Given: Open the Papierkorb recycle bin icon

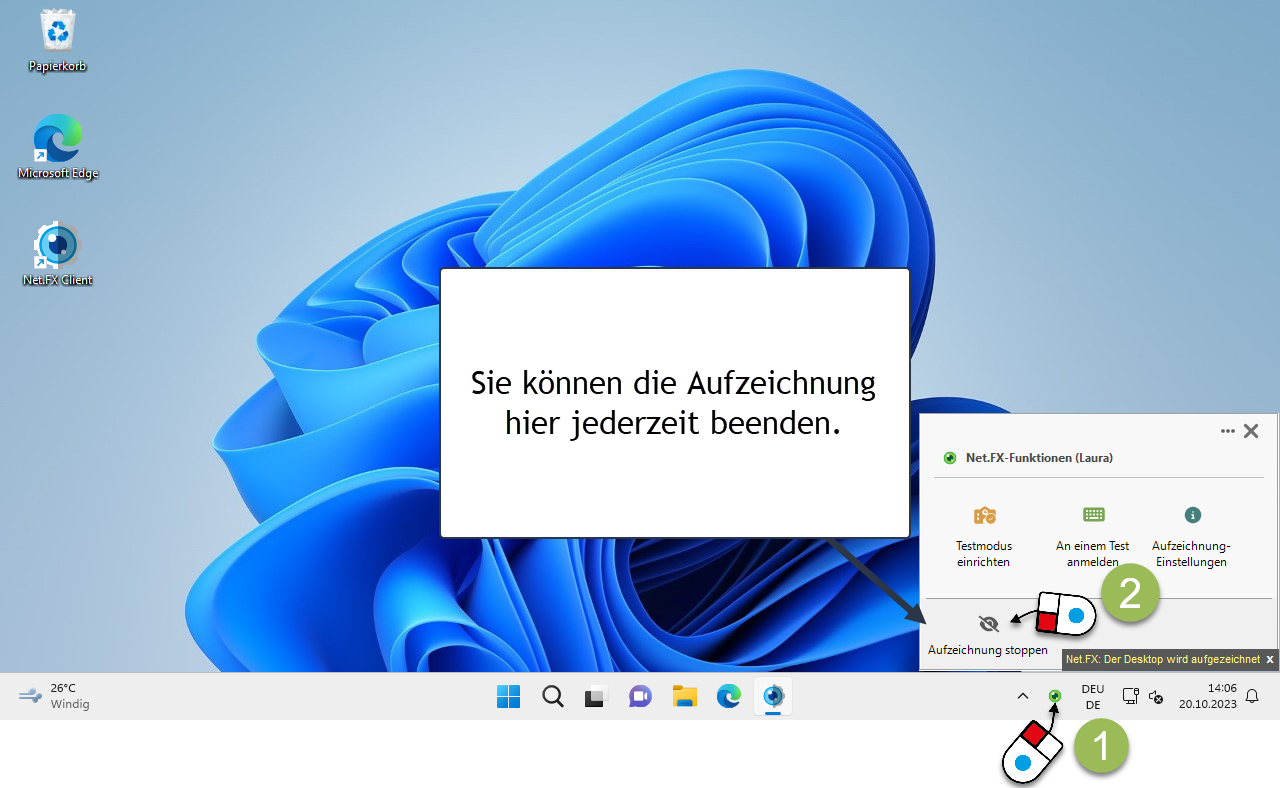Looking at the screenshot, I should click(58, 40).
